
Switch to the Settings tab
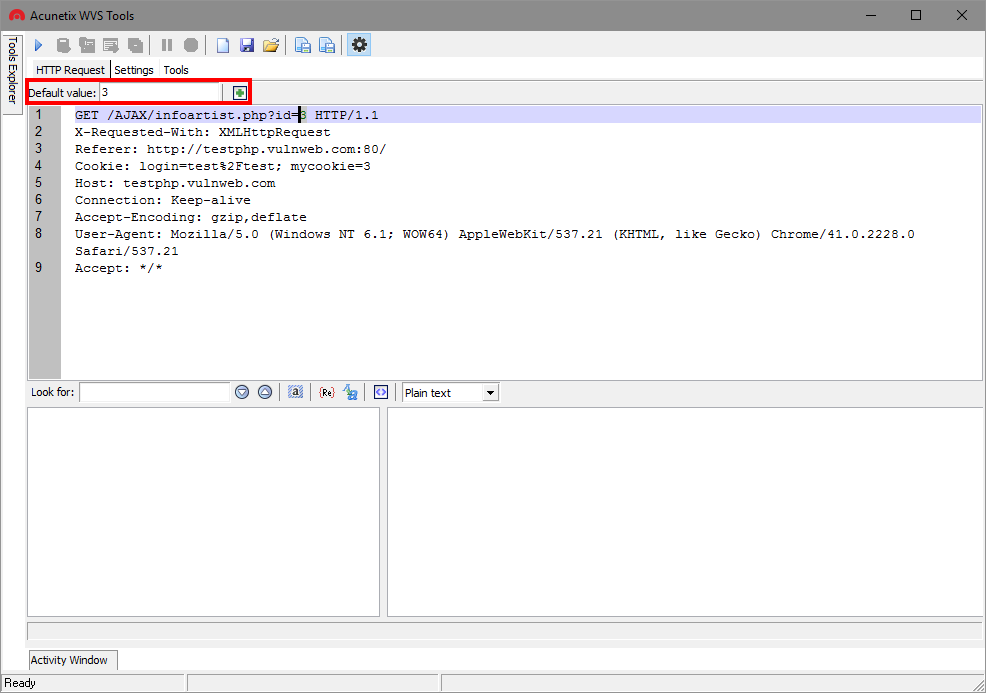coord(134,70)
